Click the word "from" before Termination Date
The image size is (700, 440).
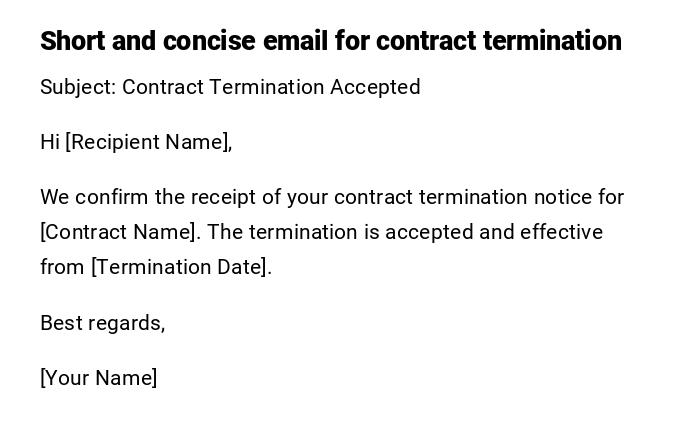pyautogui.click(x=62, y=267)
